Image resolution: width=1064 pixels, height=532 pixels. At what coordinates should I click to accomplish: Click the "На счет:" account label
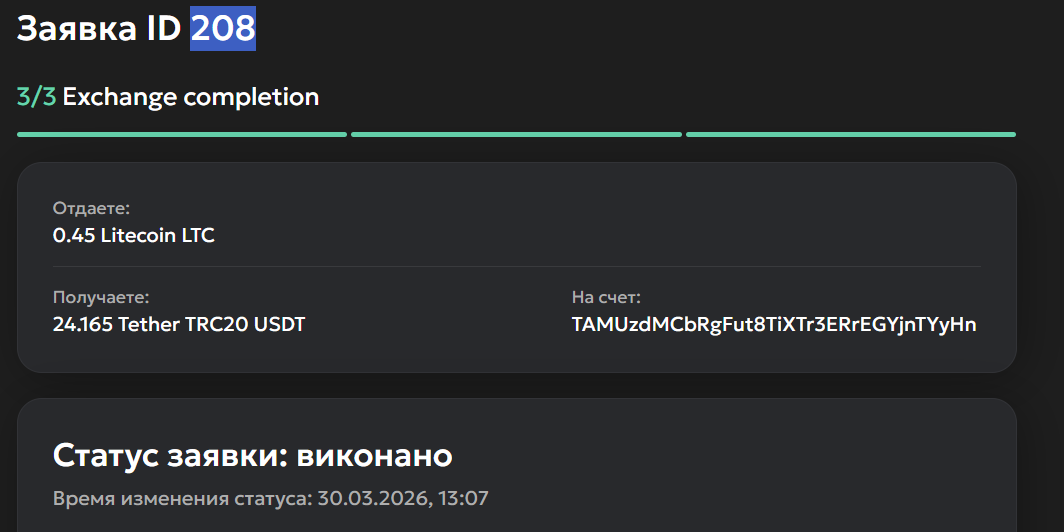(x=606, y=297)
